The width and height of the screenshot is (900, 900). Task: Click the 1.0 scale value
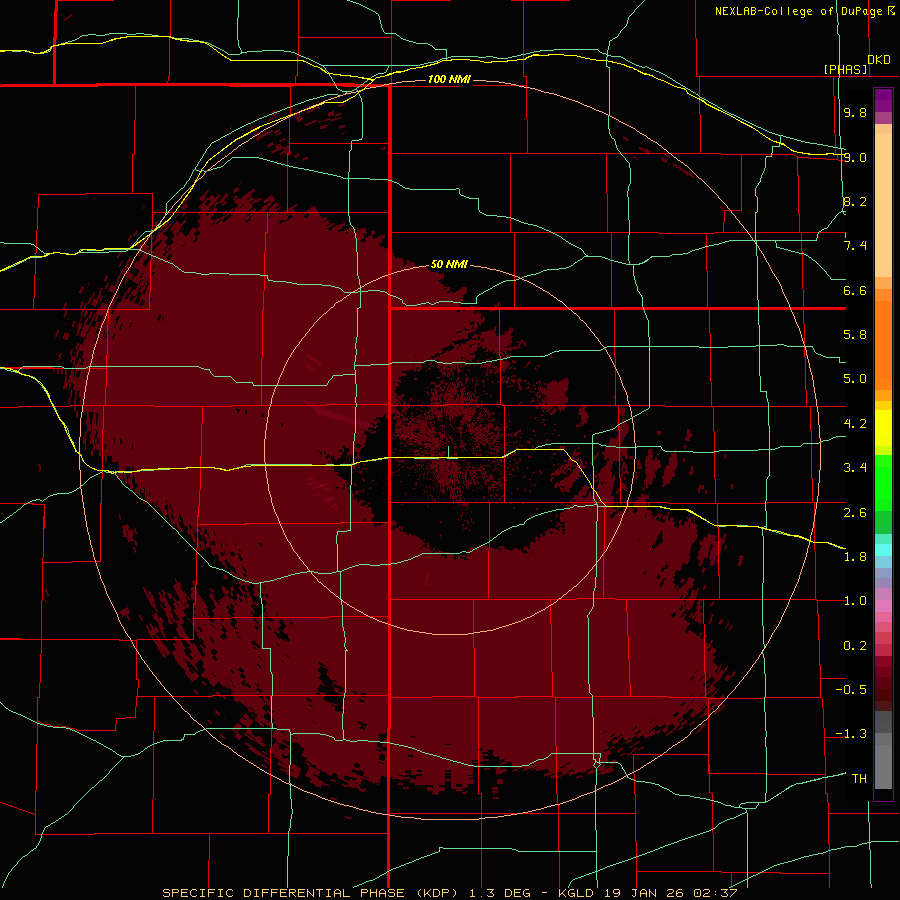pyautogui.click(x=855, y=601)
